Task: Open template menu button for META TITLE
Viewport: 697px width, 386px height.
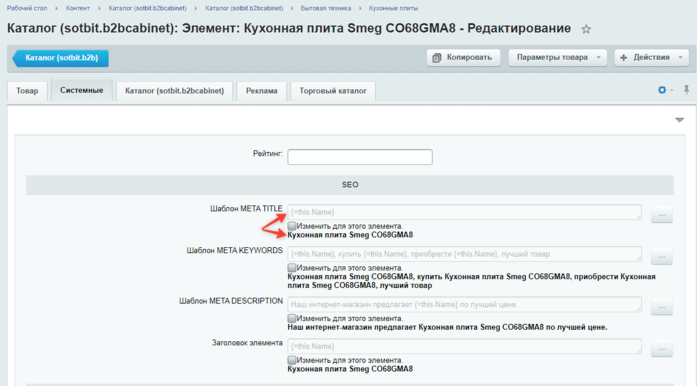Action: click(661, 214)
